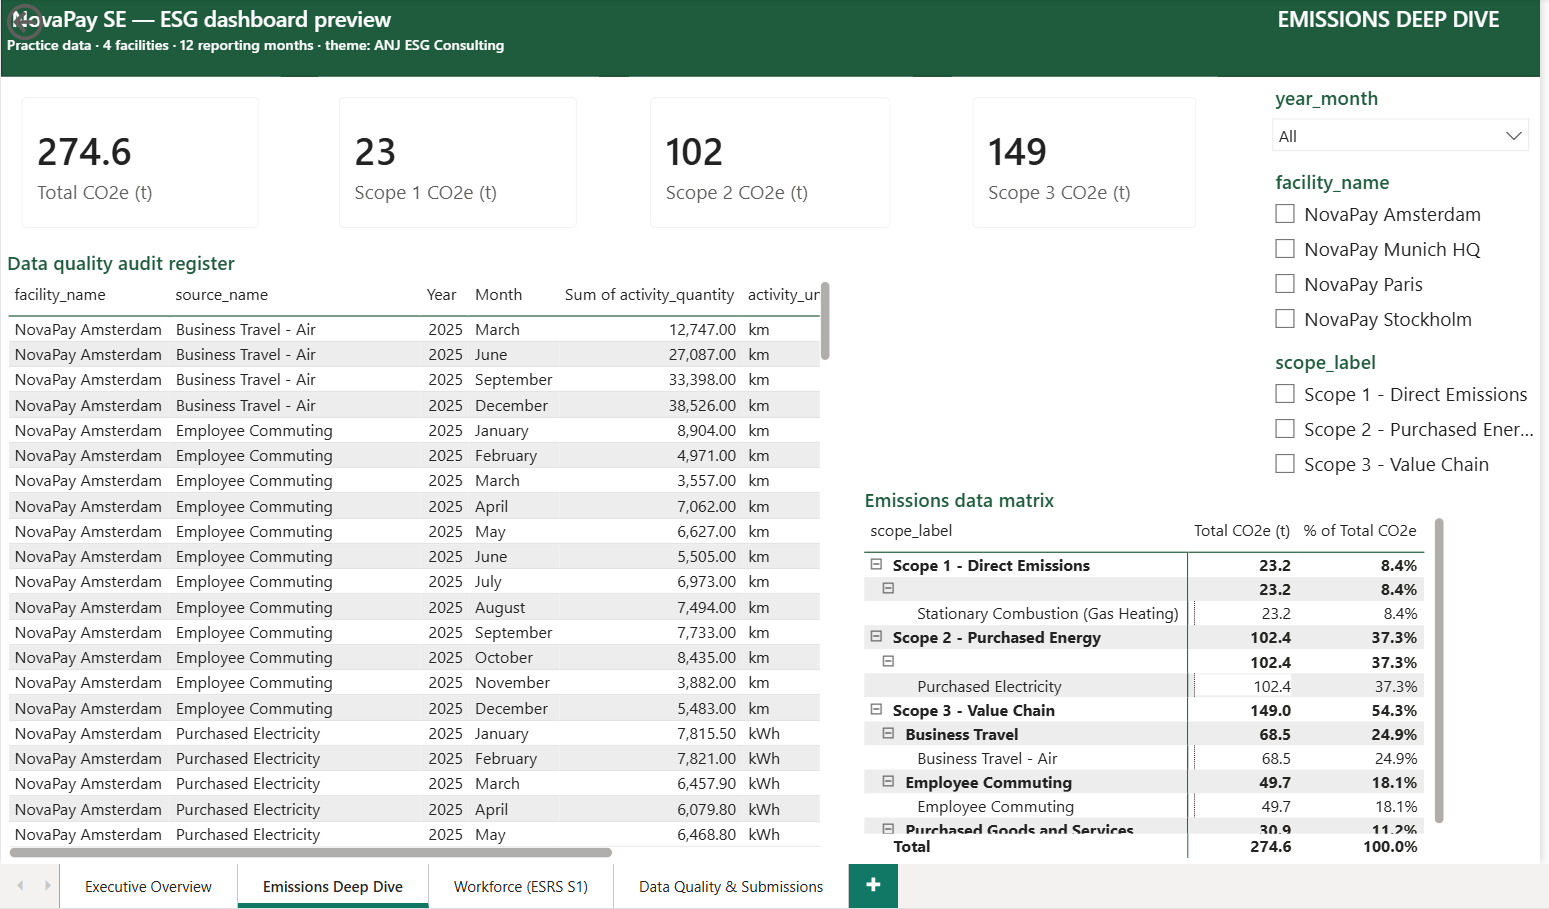
Task: Click the scope_label matrix column header
Action: (911, 530)
